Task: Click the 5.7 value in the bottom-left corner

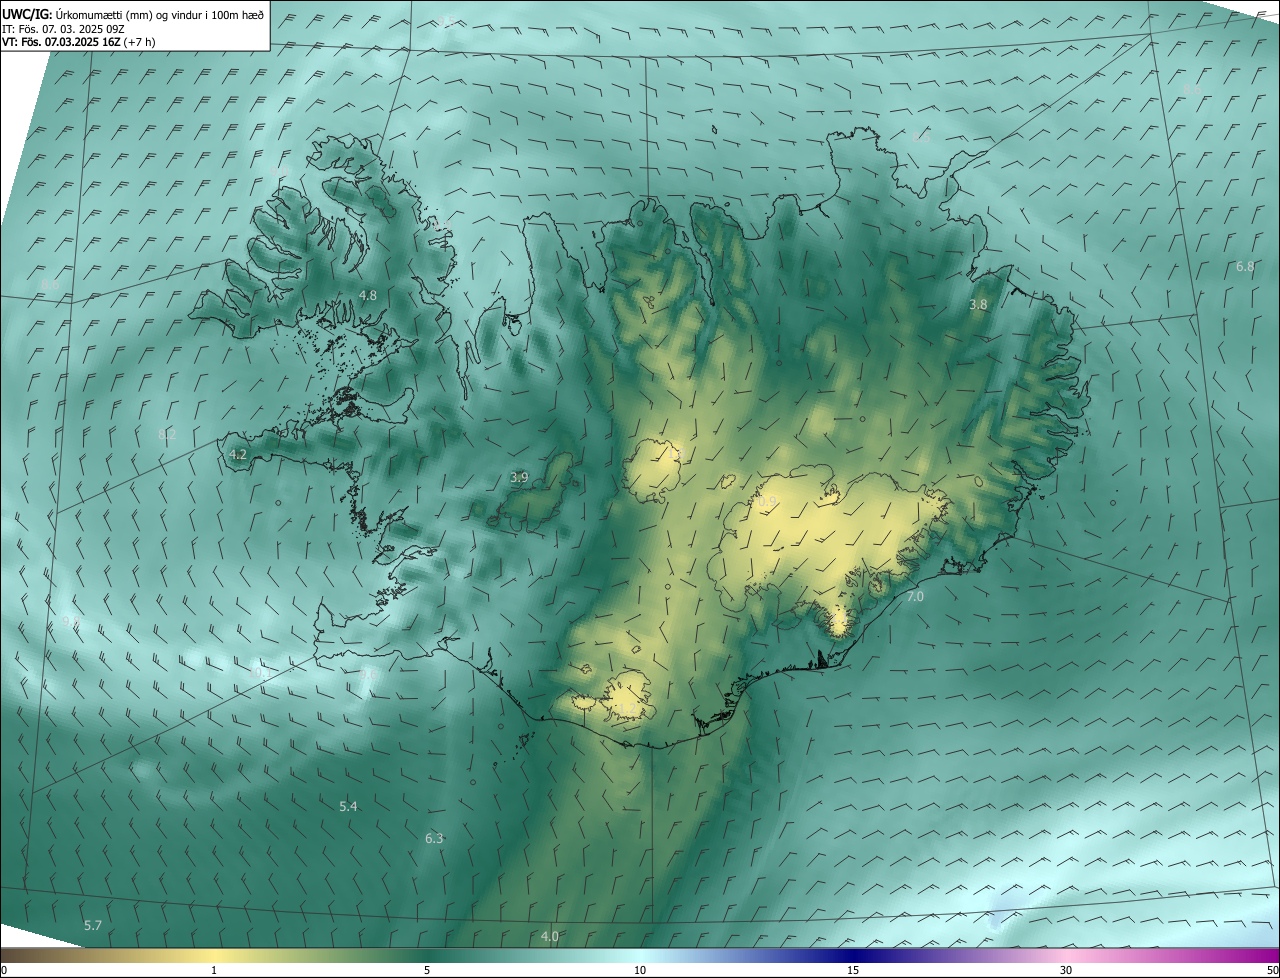Action: point(93,926)
